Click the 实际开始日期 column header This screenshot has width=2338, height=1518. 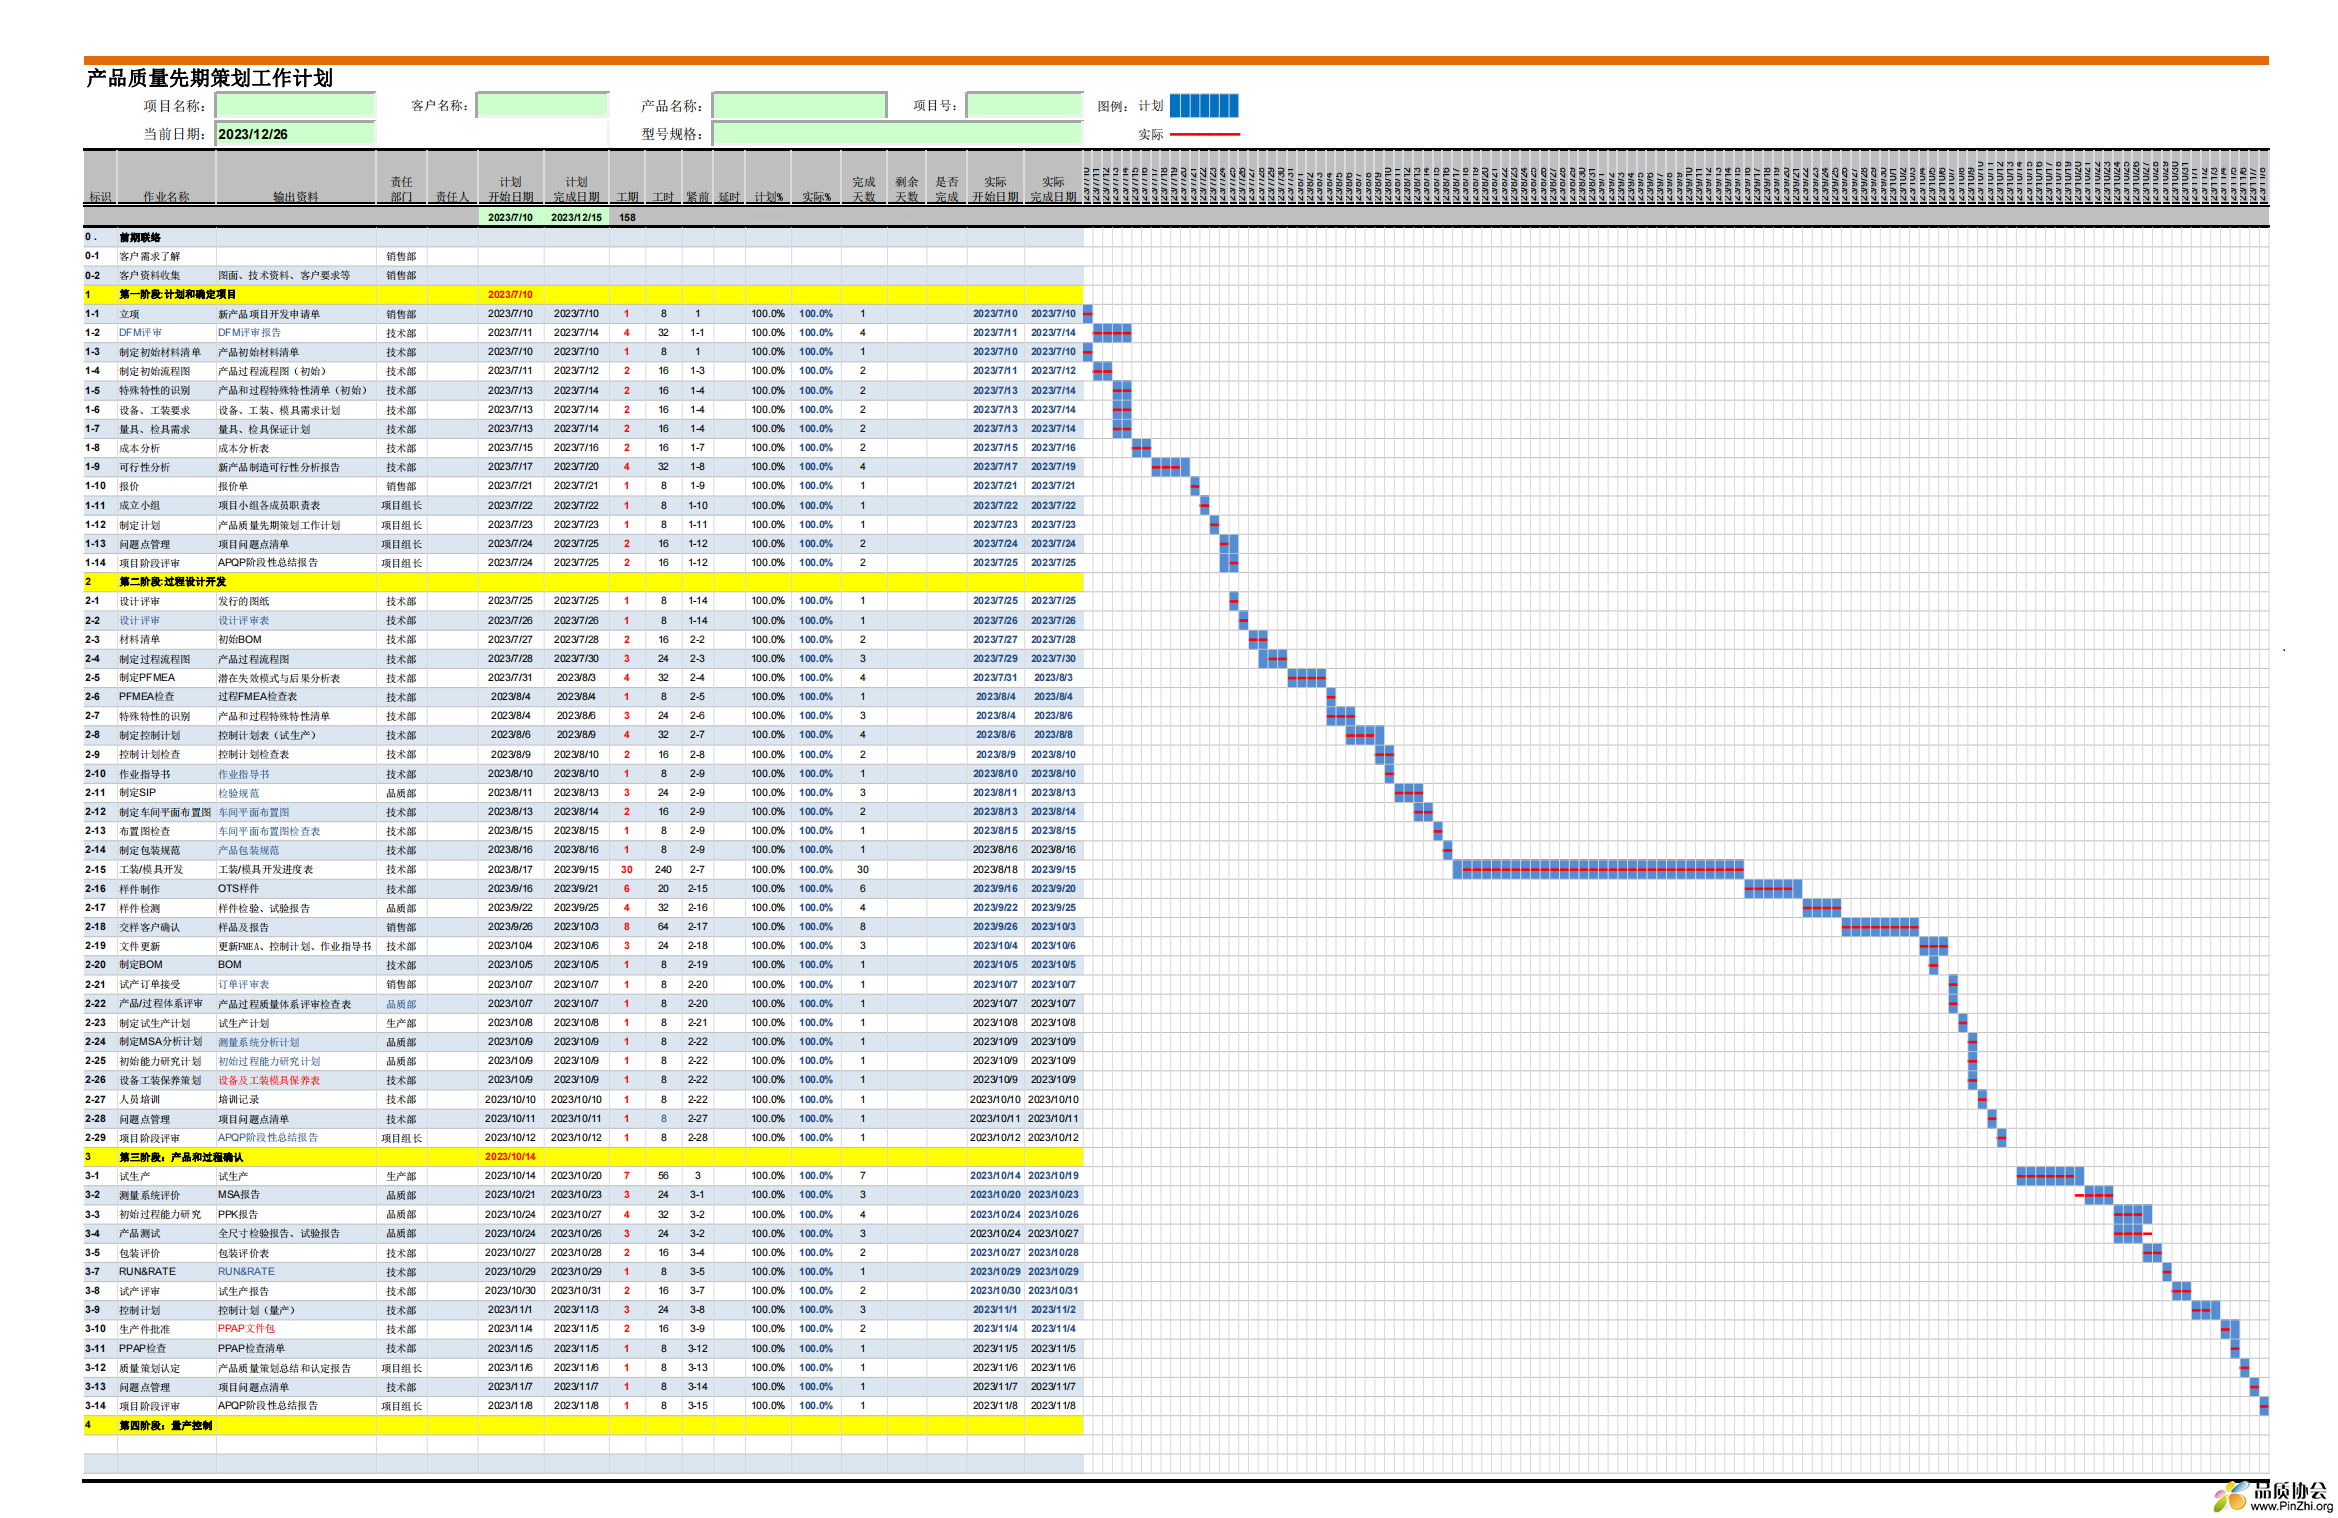coord(995,189)
